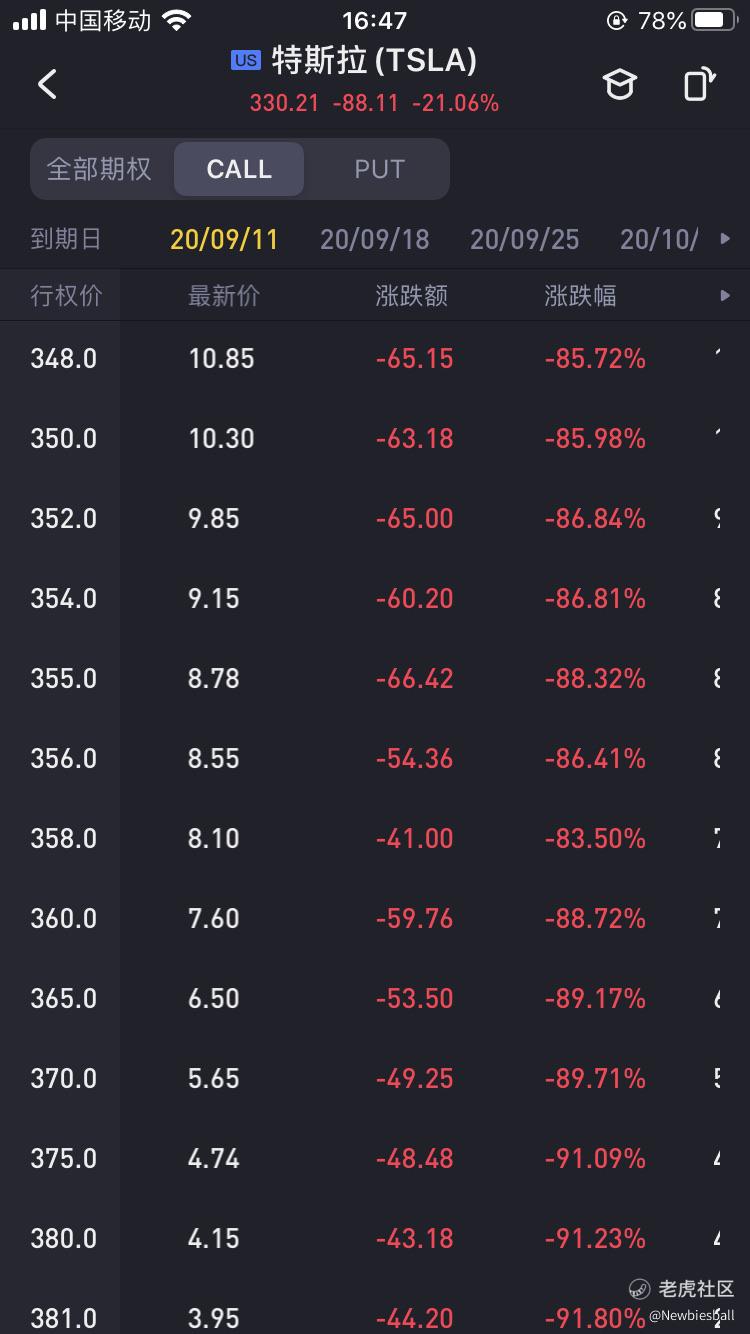750x1334 pixels.
Task: Tap the rotate screen icon
Action: (700, 84)
